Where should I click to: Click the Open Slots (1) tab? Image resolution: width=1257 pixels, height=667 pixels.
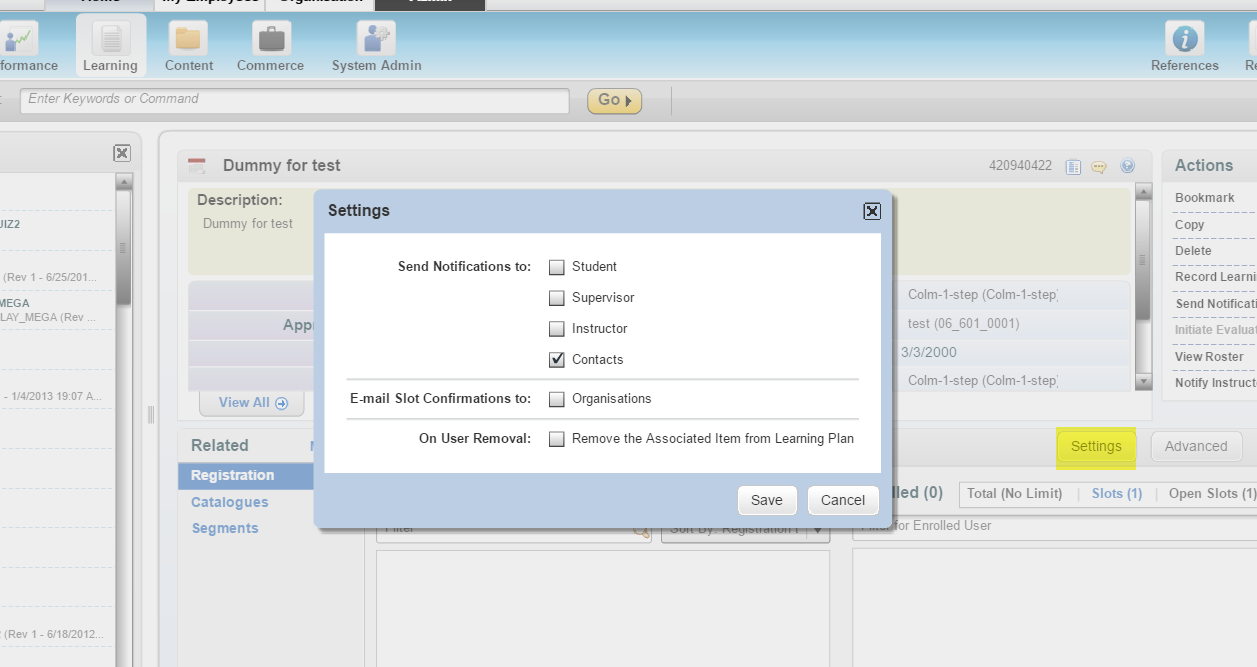tap(1212, 494)
